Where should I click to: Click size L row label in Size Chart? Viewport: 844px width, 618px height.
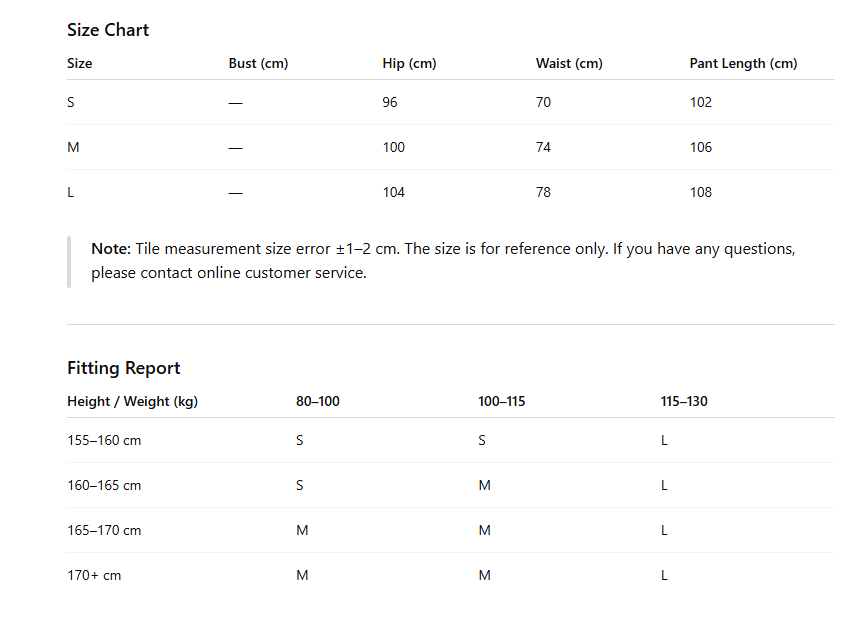point(70,193)
